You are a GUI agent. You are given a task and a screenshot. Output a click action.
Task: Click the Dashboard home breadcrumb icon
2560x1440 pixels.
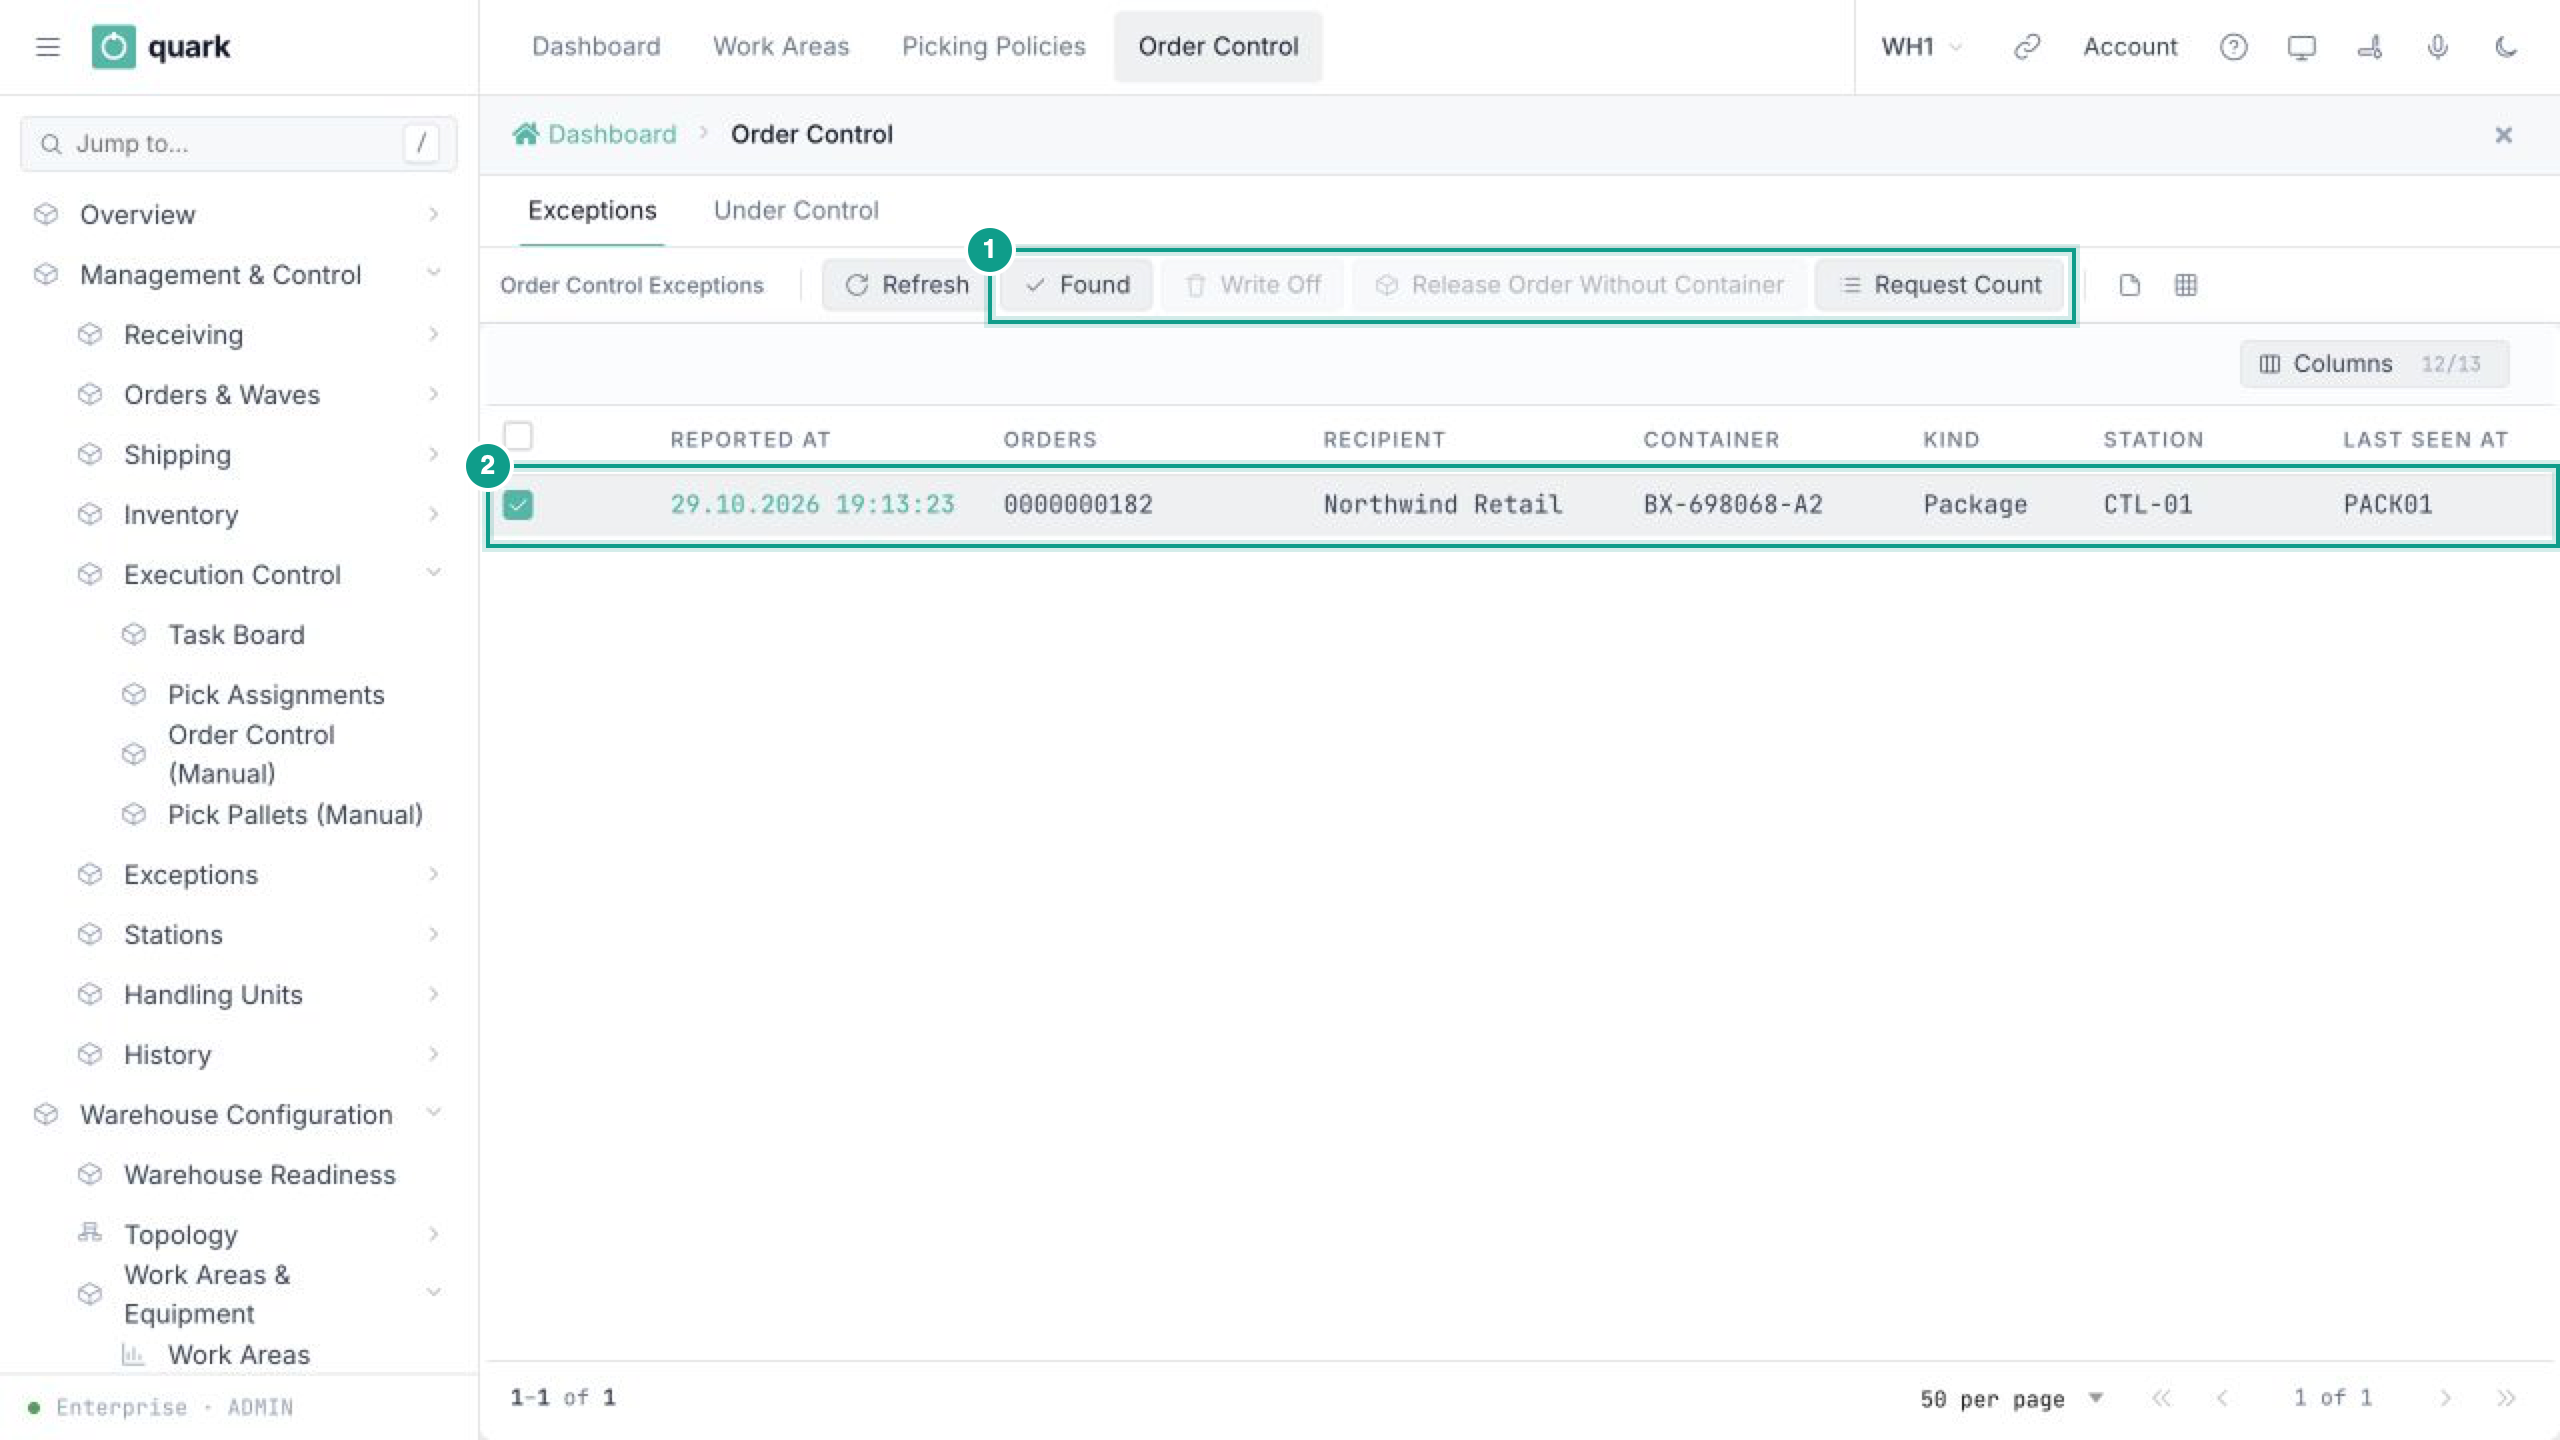[x=526, y=134]
